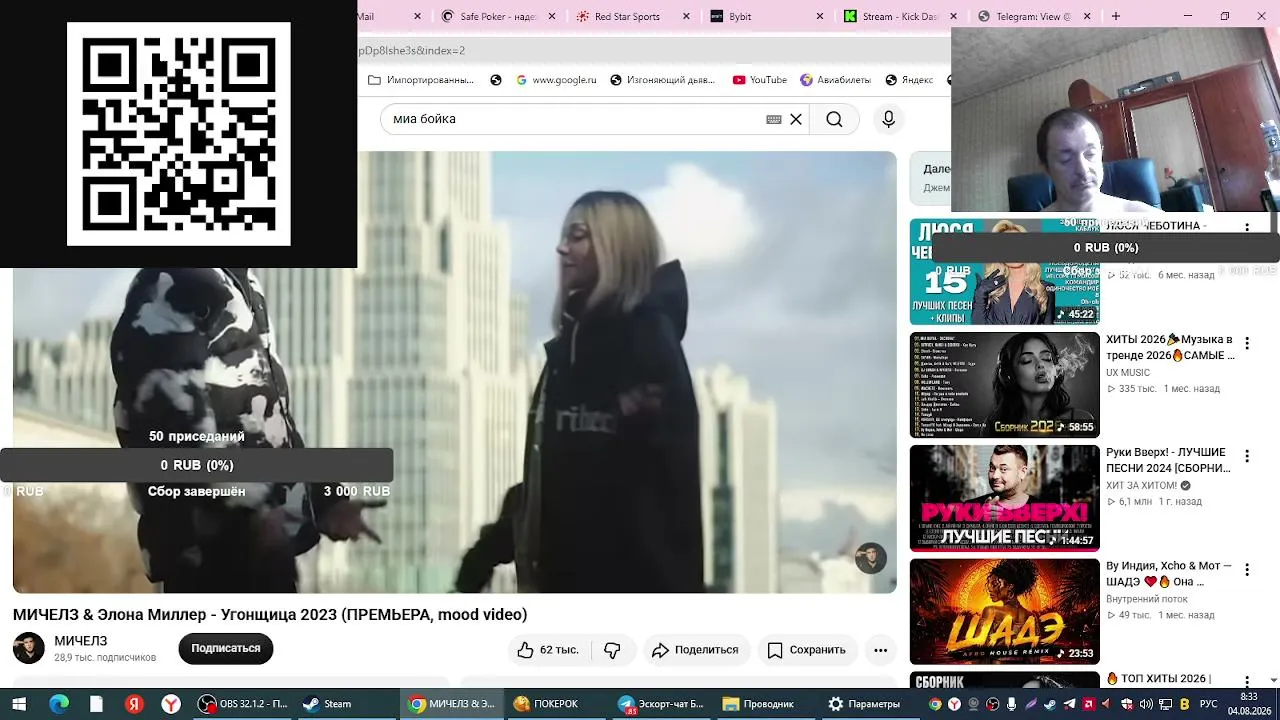The width and height of the screenshot is (1280, 720).
Task: Switch to Stream - Kick Dashboard tab
Action: click(900, 16)
